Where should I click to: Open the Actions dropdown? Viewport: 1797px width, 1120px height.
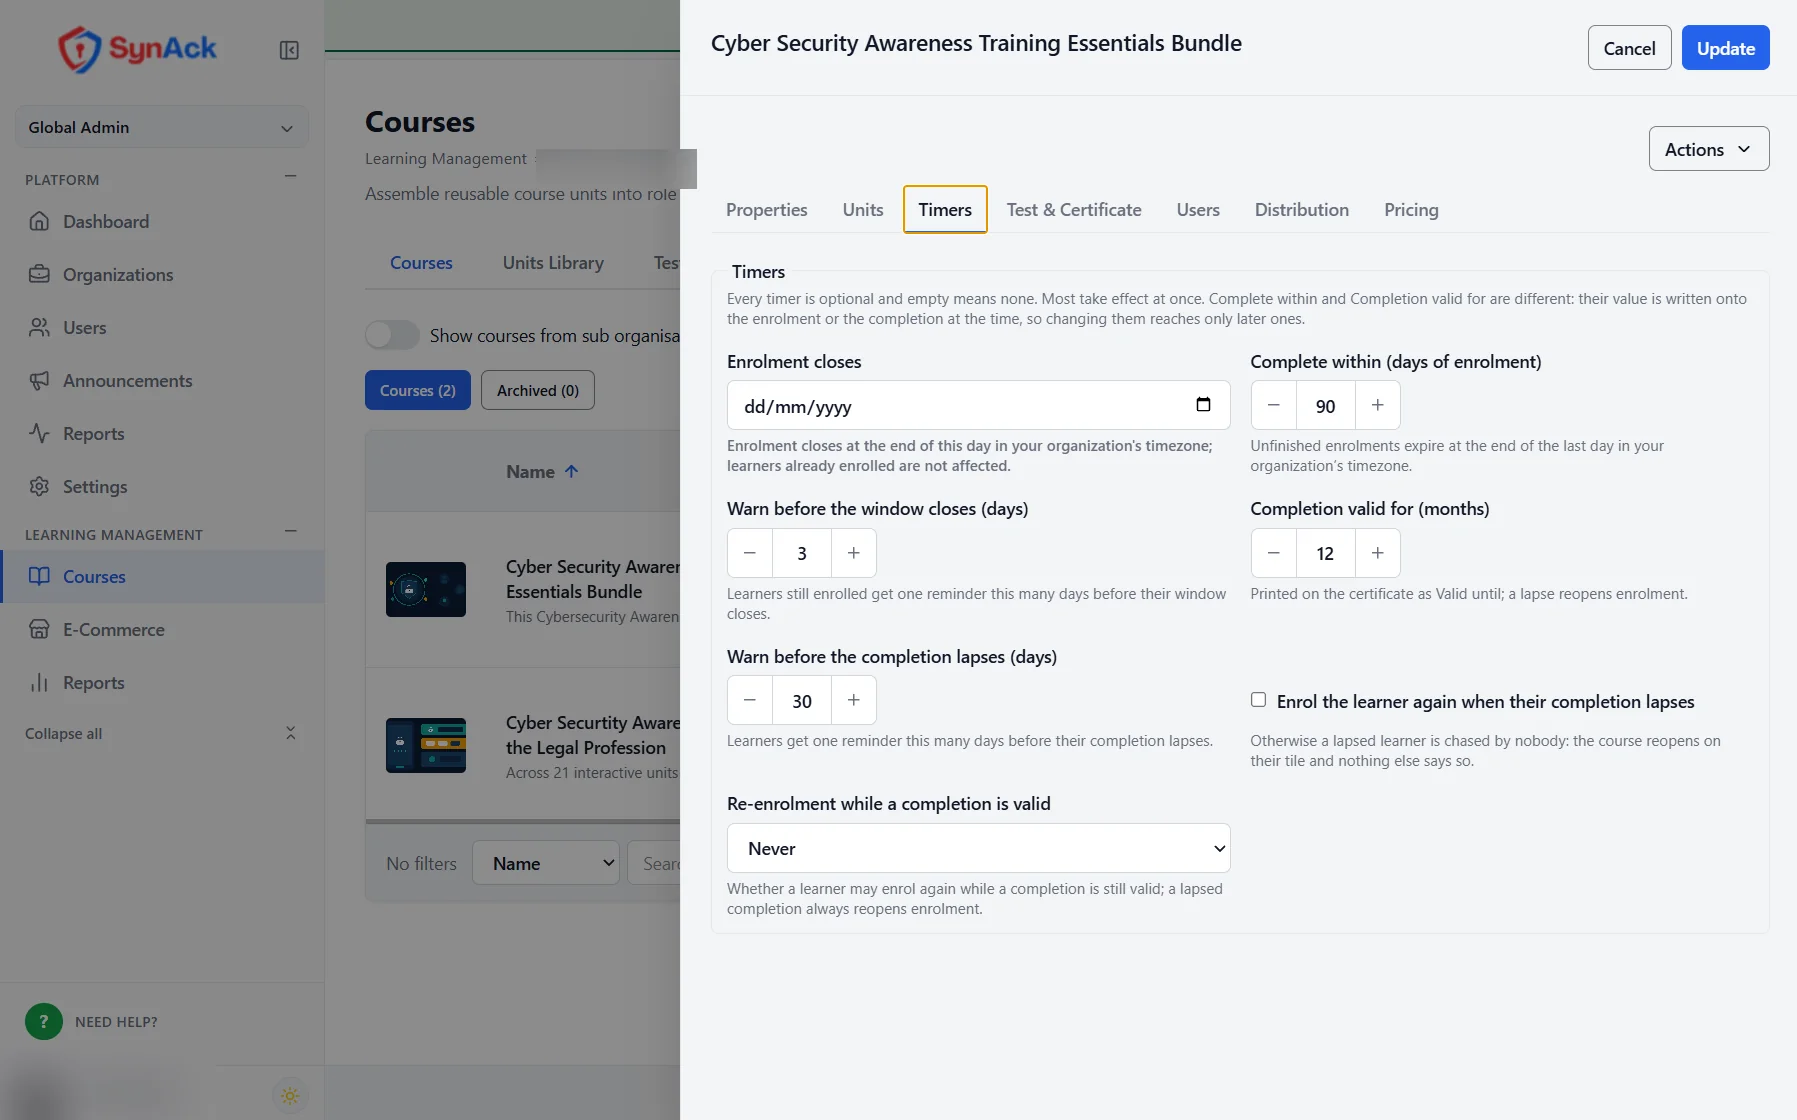click(x=1709, y=149)
